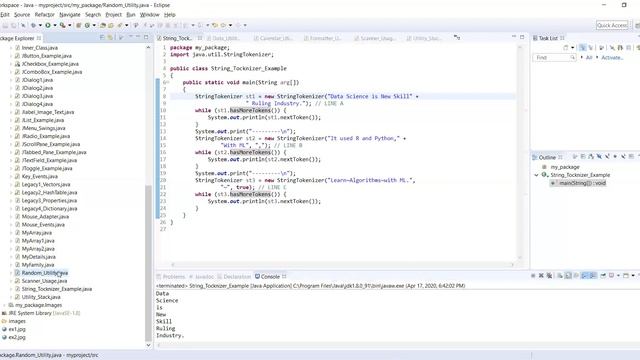The width and height of the screenshot is (640, 360).
Task: Click the Display Selected Console monitor icon
Action: coord(611,276)
